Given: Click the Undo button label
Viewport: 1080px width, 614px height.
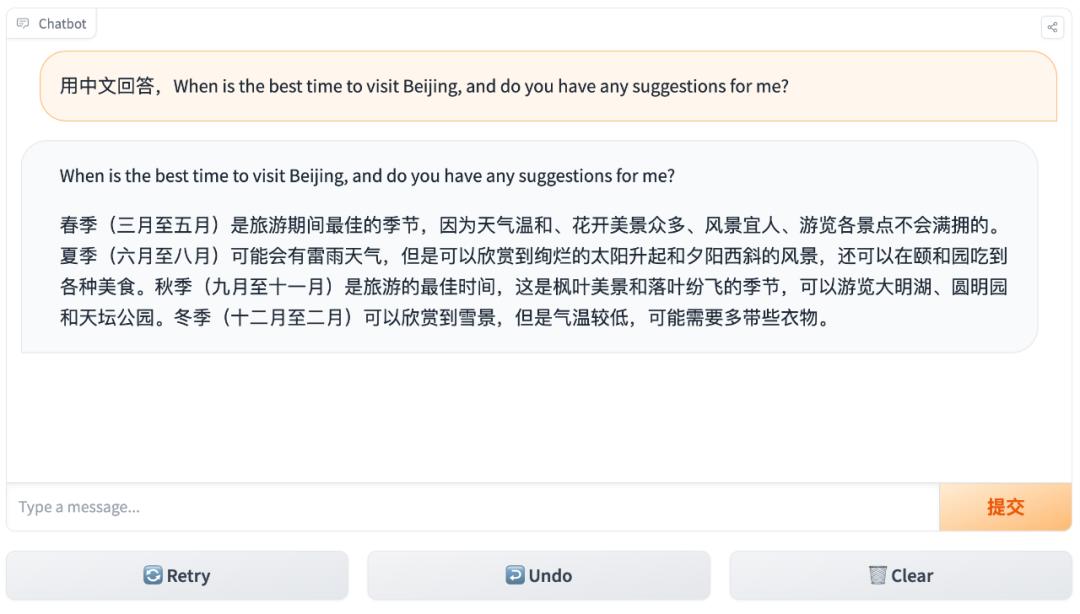Looking at the screenshot, I should [550, 575].
